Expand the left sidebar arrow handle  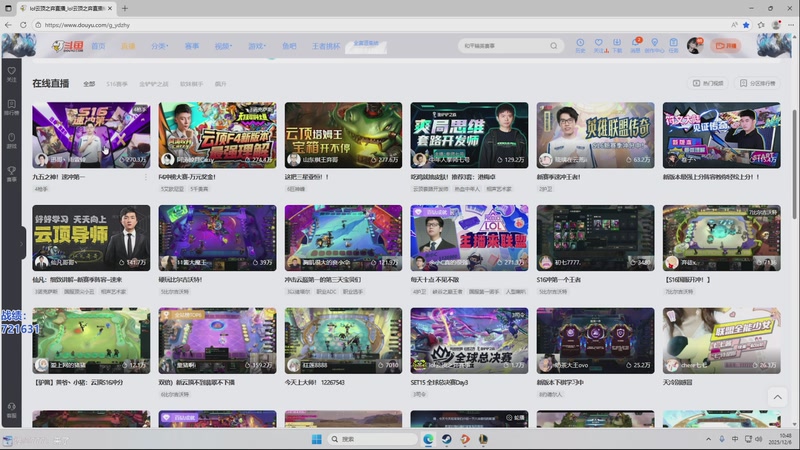21,244
